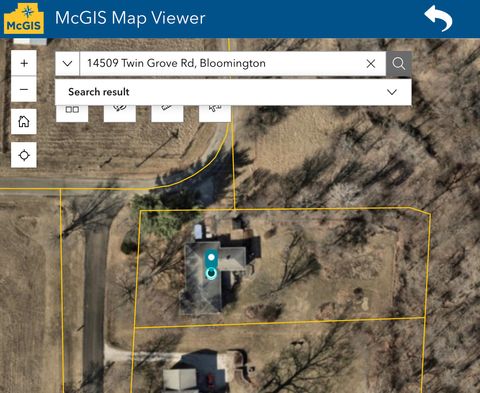This screenshot has height=393, width=480.
Task: Run search with magnifying glass icon
Action: click(399, 63)
